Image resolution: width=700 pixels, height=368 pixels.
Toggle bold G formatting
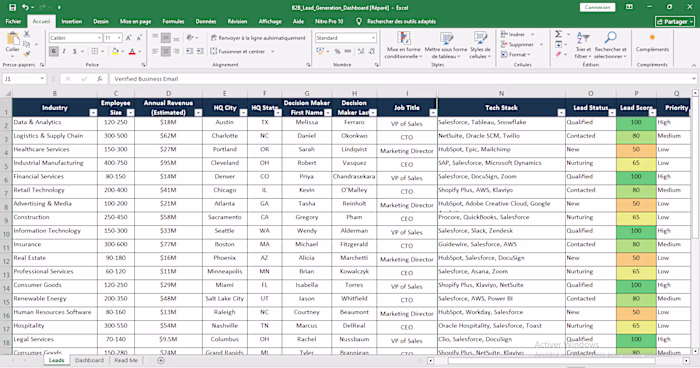pos(54,51)
